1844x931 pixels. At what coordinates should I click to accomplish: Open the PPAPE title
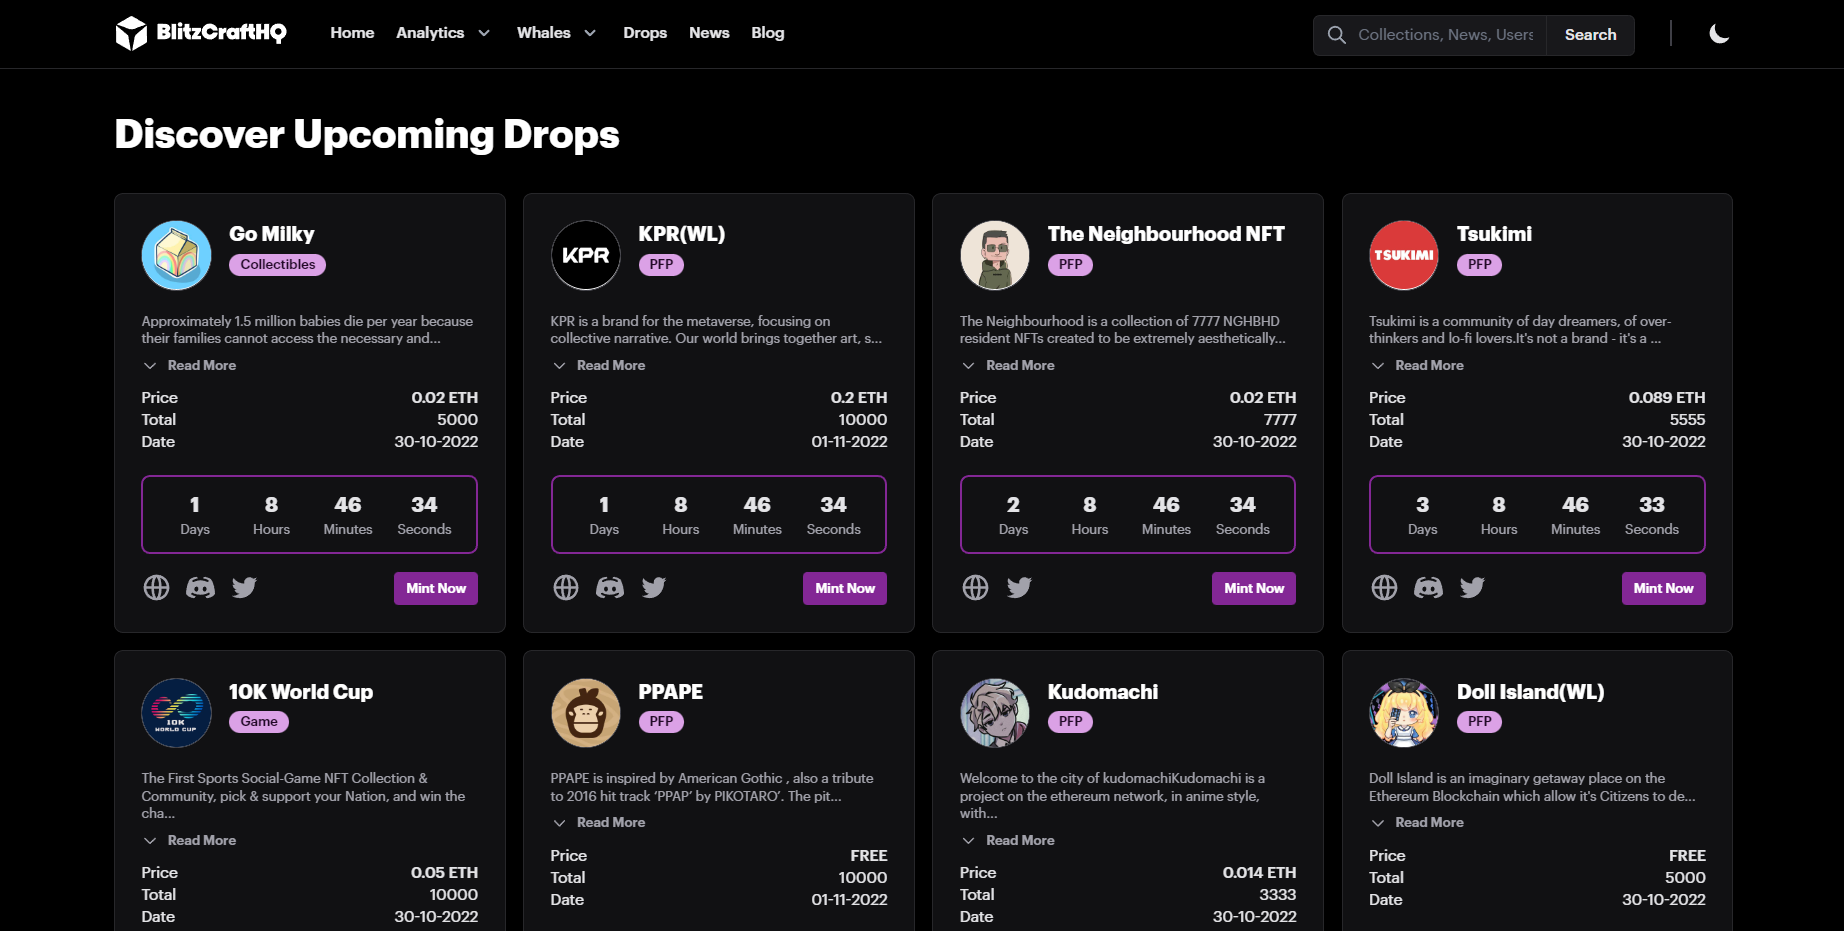click(x=671, y=692)
